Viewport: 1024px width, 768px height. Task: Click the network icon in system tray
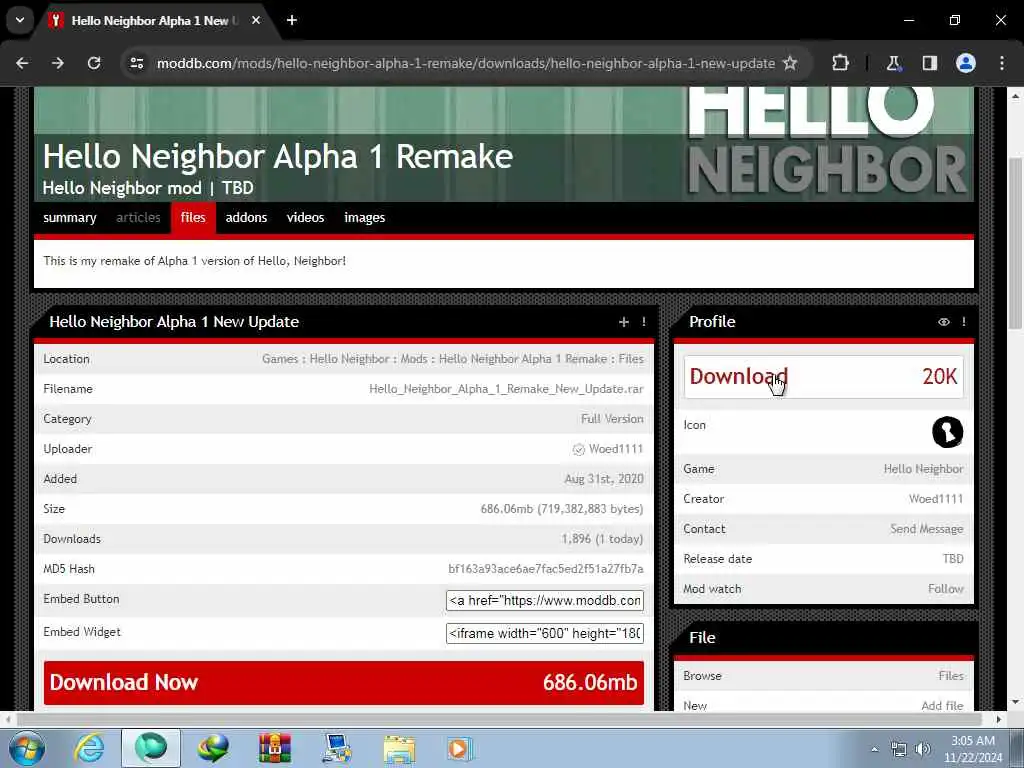899,749
